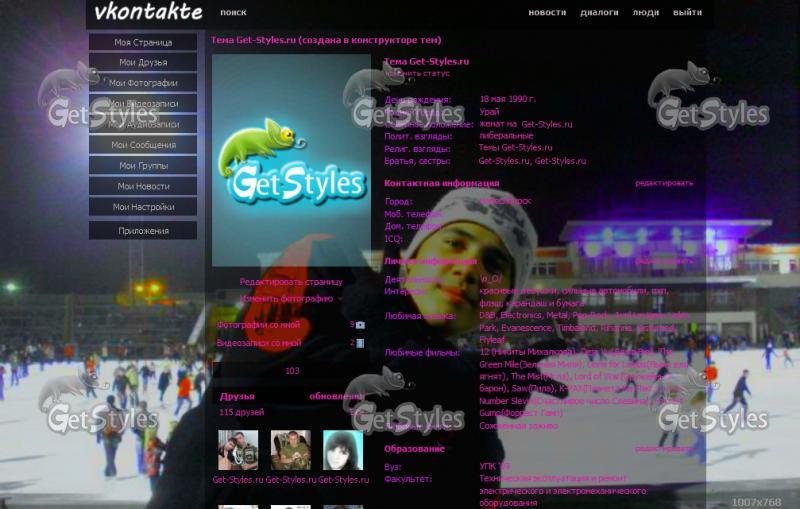Click the Друзья section header
The width and height of the screenshot is (800, 509).
tap(237, 396)
